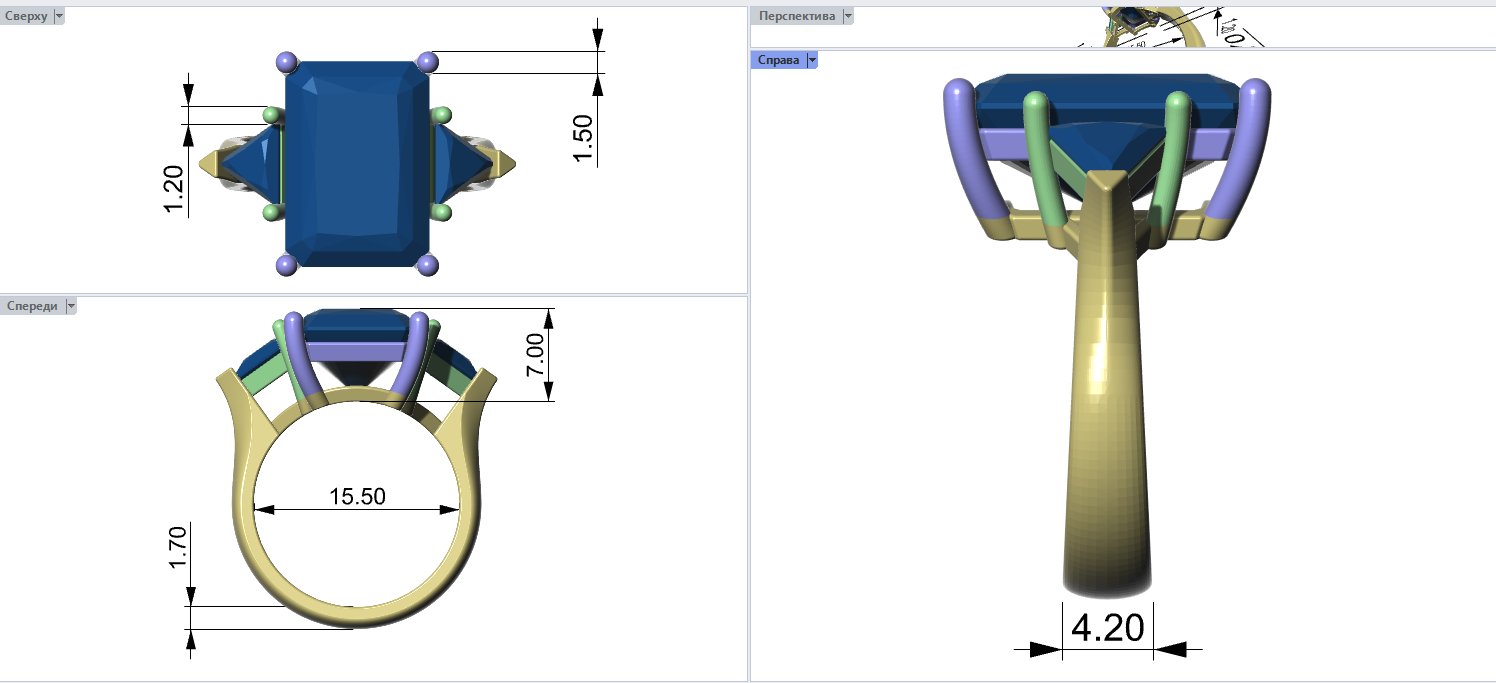Select the 1.50 prong dimension text

(584, 139)
